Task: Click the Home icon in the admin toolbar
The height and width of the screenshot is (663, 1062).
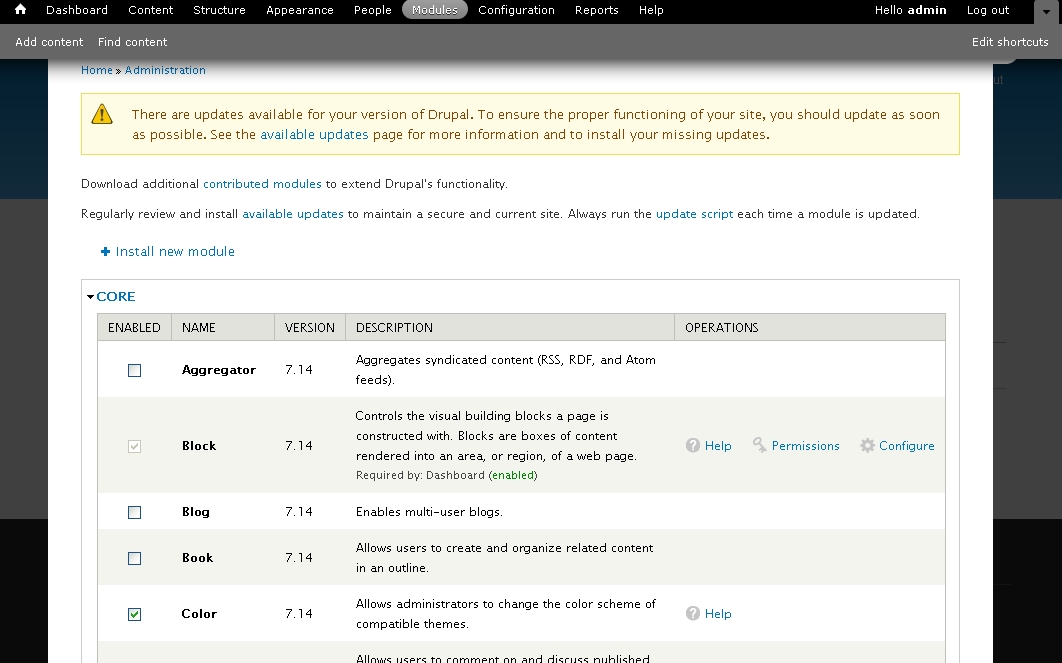Action: [20, 10]
